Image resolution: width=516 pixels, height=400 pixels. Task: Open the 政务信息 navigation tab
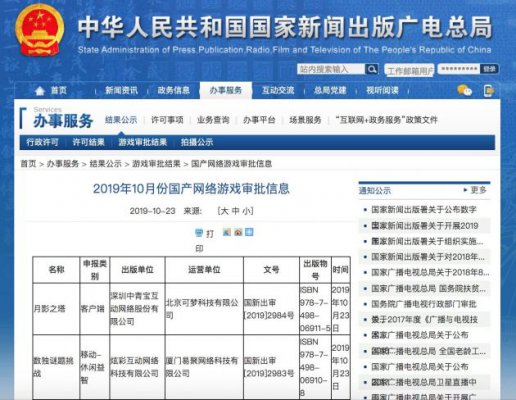pos(173,90)
